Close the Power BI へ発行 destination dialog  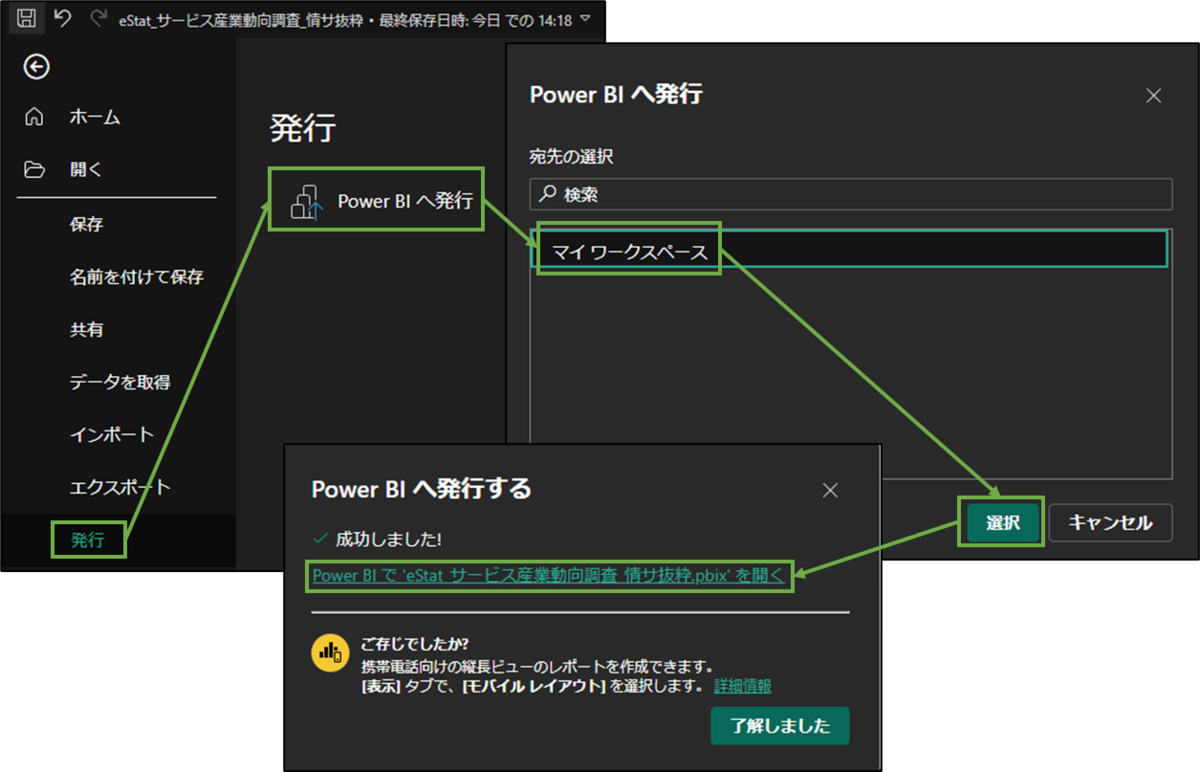click(x=1153, y=96)
